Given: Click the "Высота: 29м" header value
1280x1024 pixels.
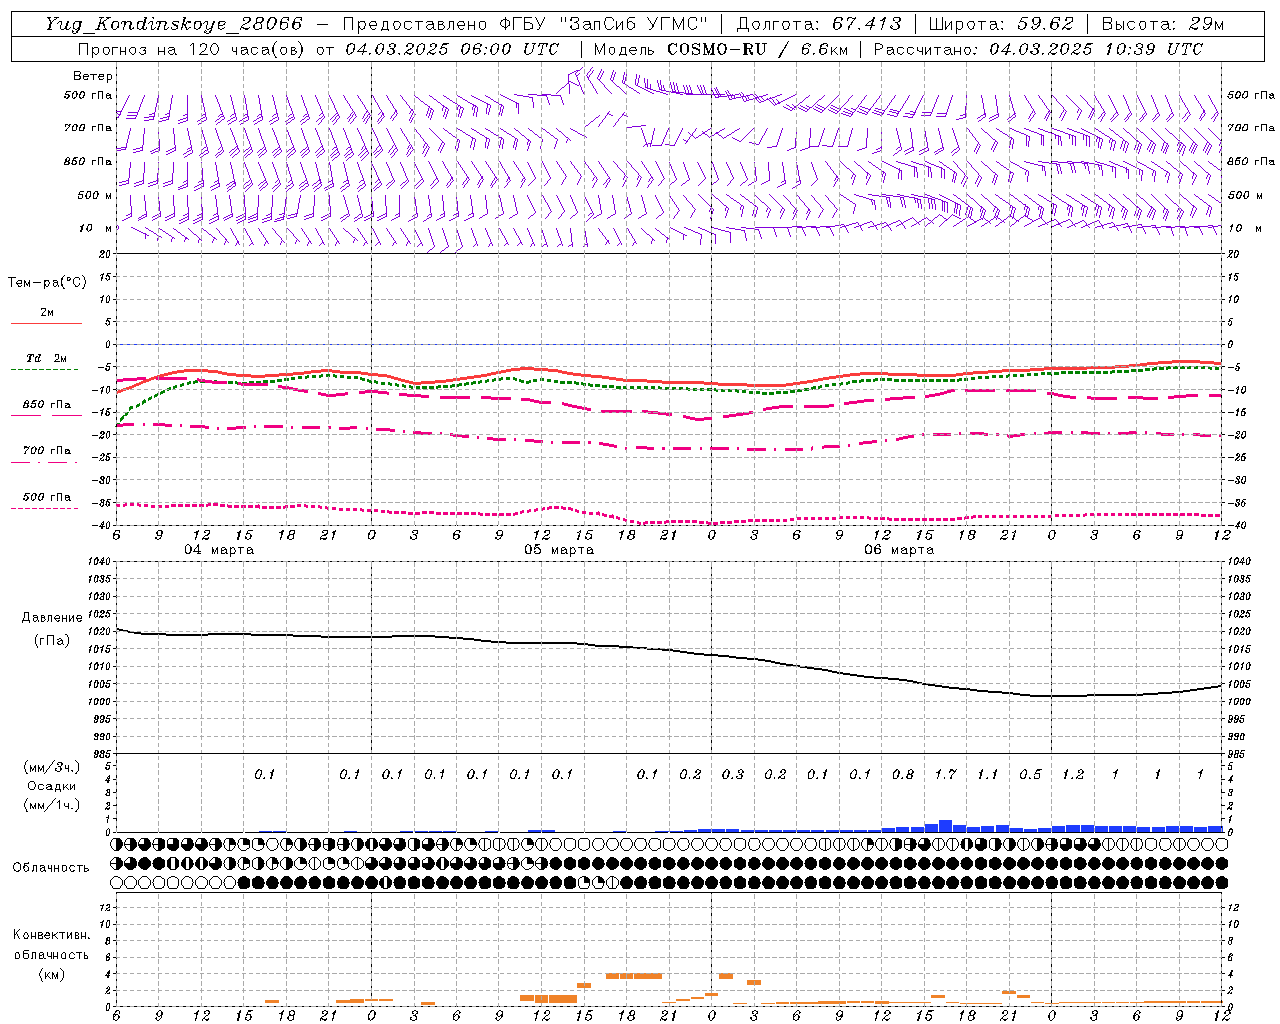Looking at the screenshot, I should pyautogui.click(x=1163, y=24).
